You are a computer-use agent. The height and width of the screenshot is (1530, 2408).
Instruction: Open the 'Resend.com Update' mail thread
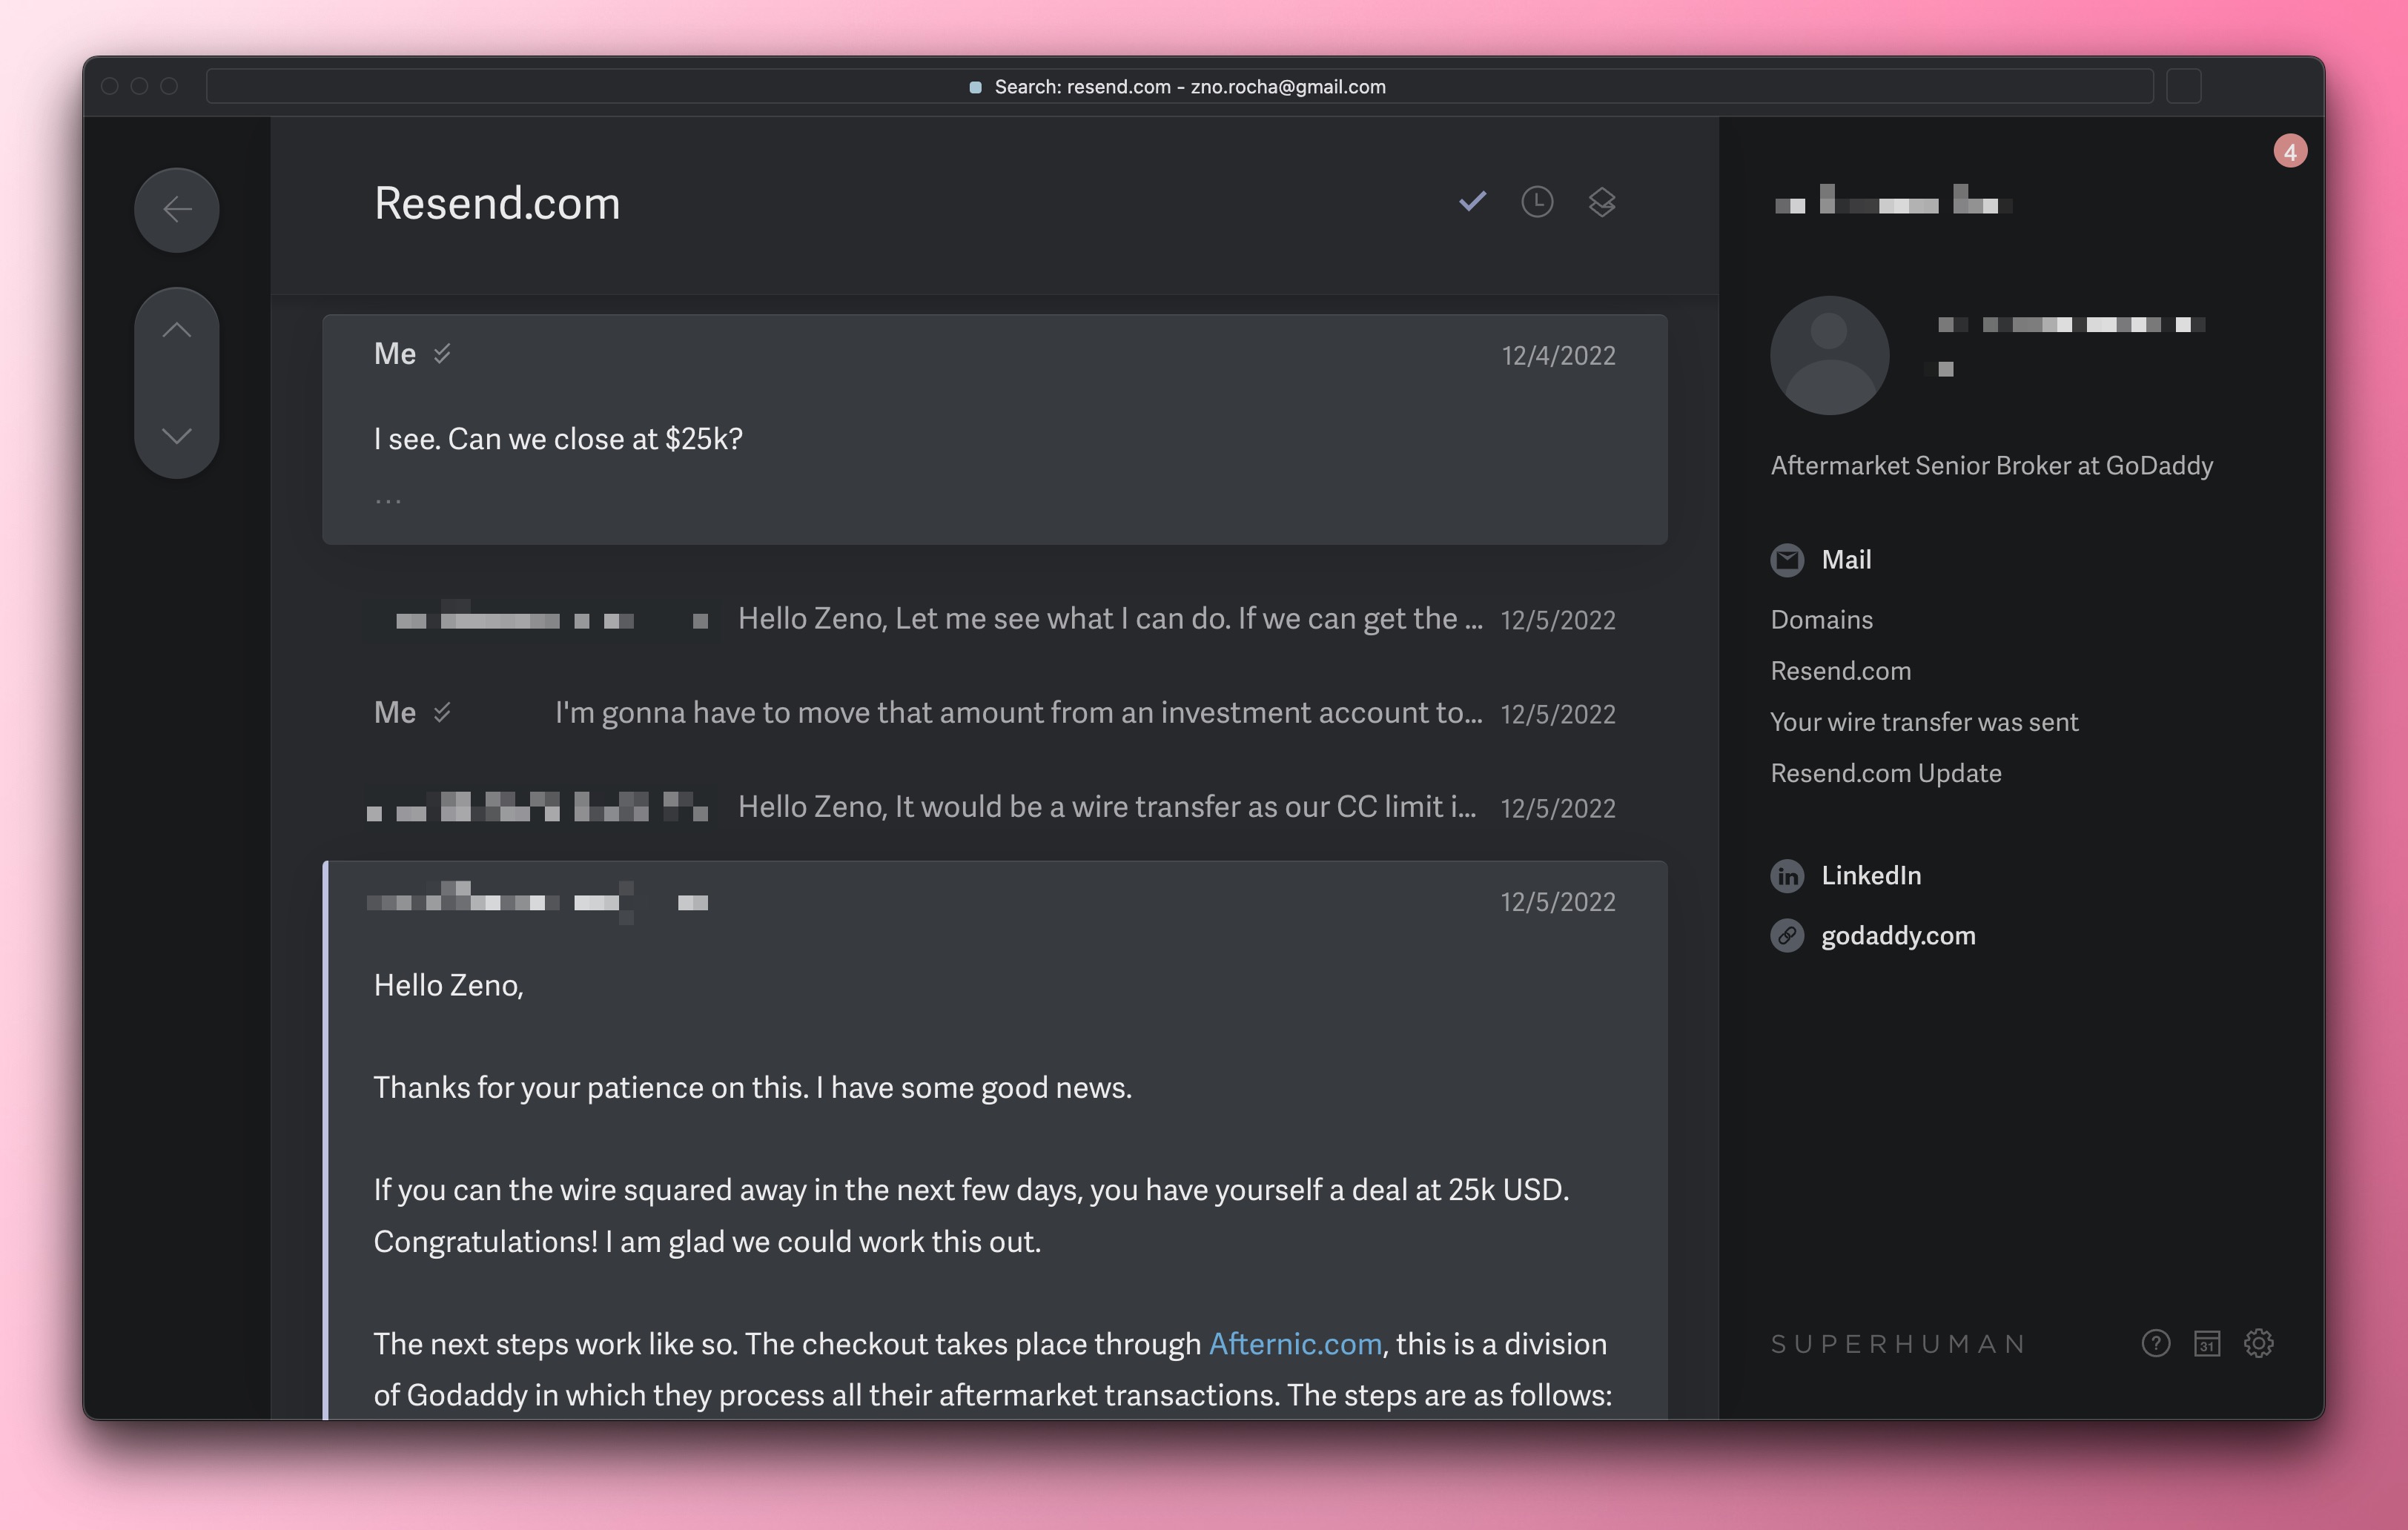[x=1885, y=773]
